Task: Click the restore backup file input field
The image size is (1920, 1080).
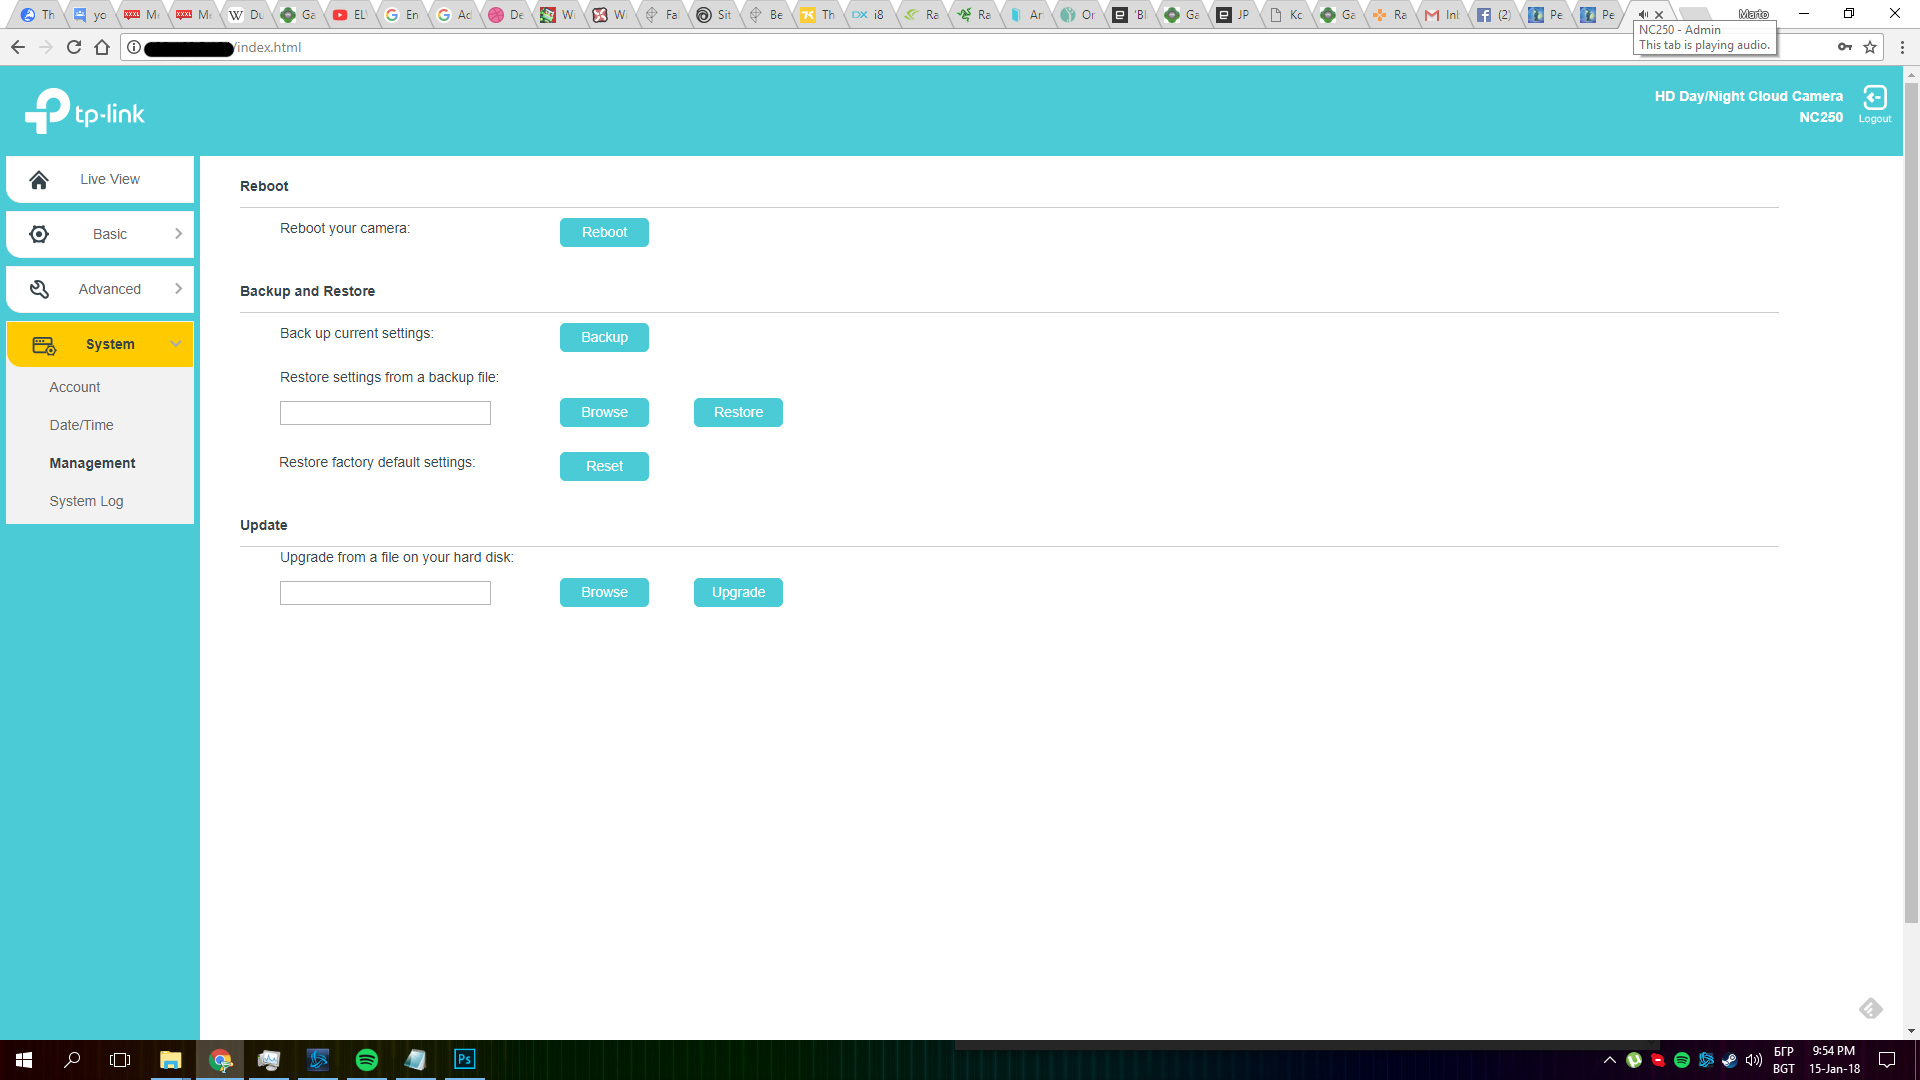Action: tap(385, 413)
